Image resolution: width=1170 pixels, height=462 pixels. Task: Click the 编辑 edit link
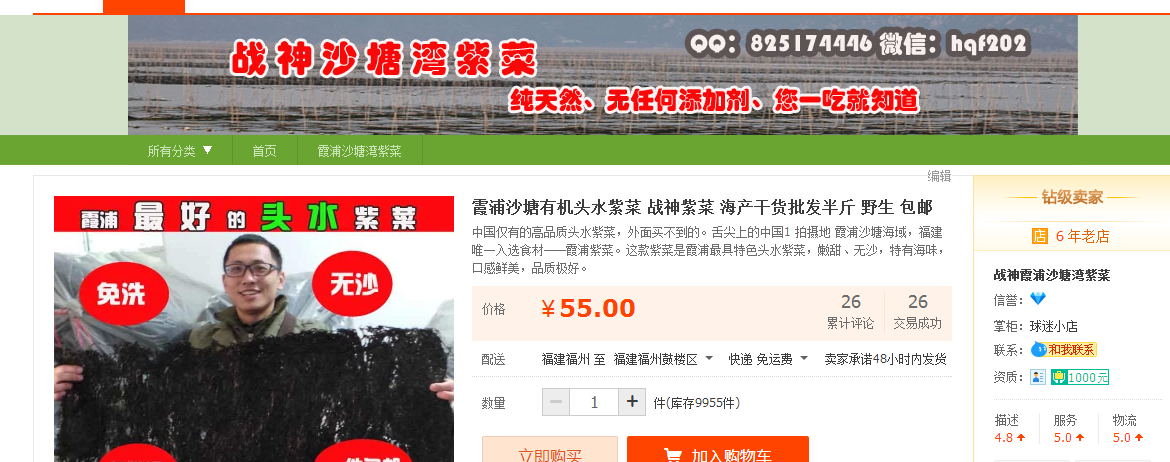tap(939, 176)
